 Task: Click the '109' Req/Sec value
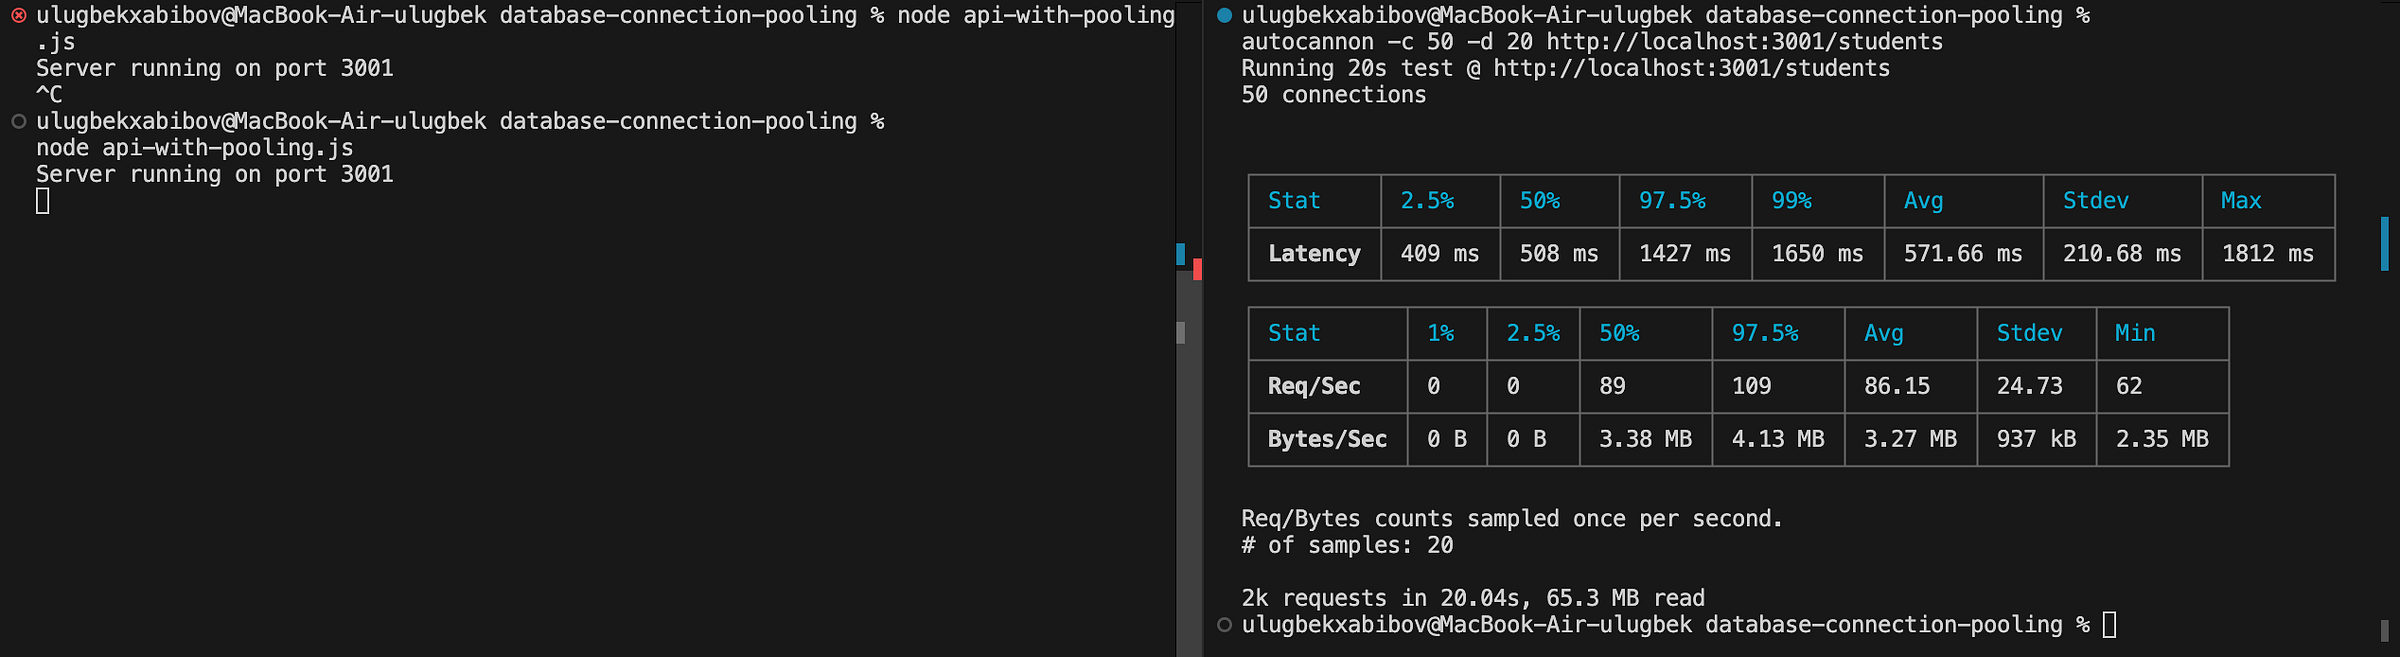click(1752, 386)
